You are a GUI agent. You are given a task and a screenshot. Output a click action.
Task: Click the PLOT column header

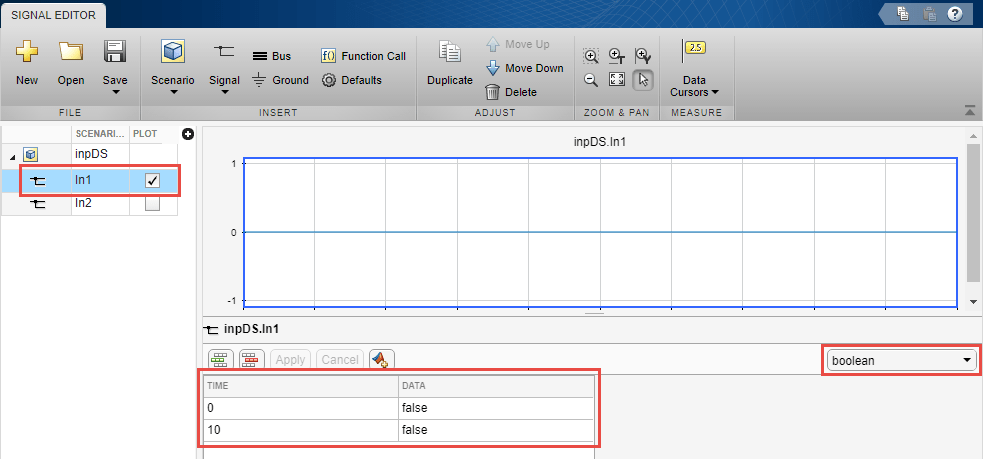(x=146, y=134)
